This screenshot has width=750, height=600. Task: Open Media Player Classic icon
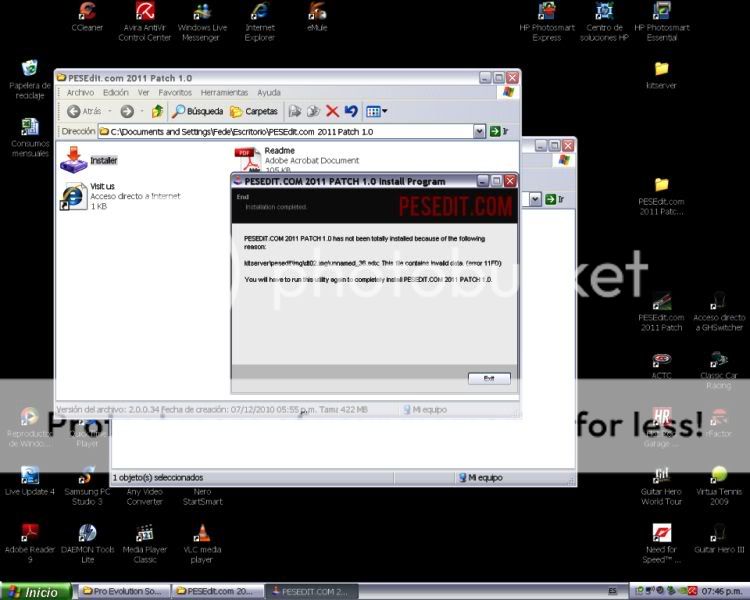click(144, 544)
